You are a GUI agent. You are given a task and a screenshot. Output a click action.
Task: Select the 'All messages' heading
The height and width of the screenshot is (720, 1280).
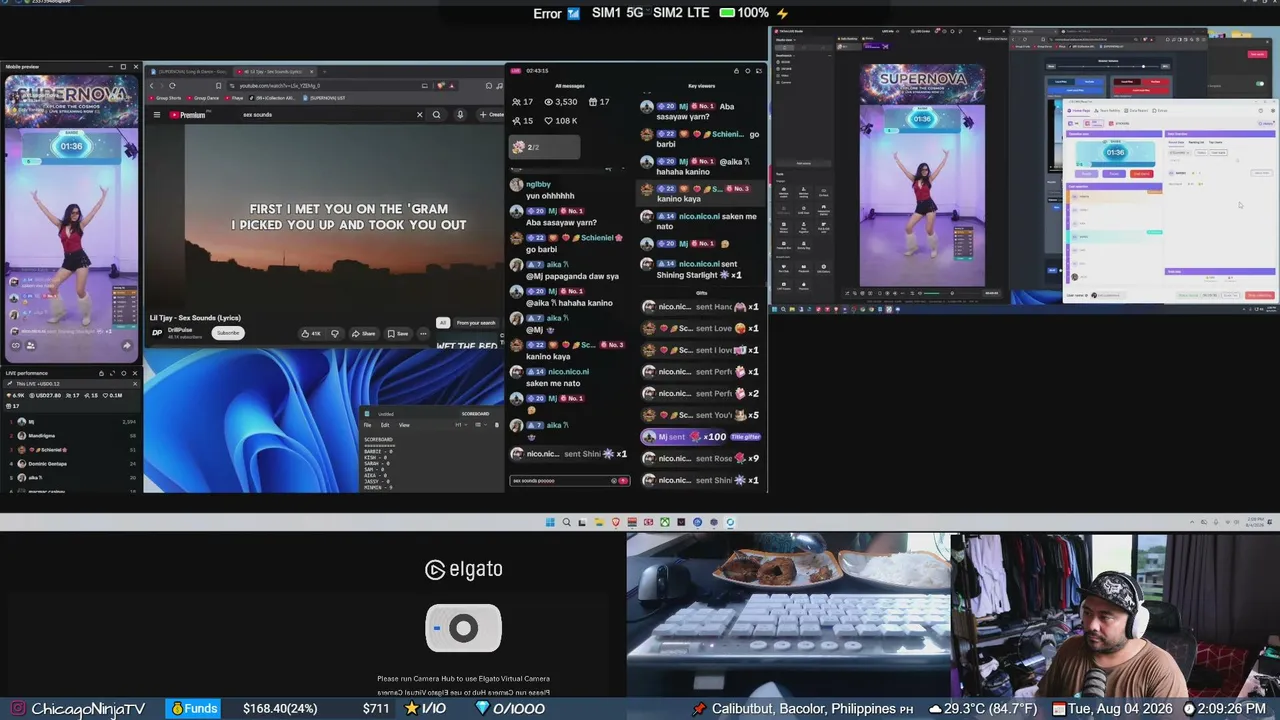click(570, 86)
